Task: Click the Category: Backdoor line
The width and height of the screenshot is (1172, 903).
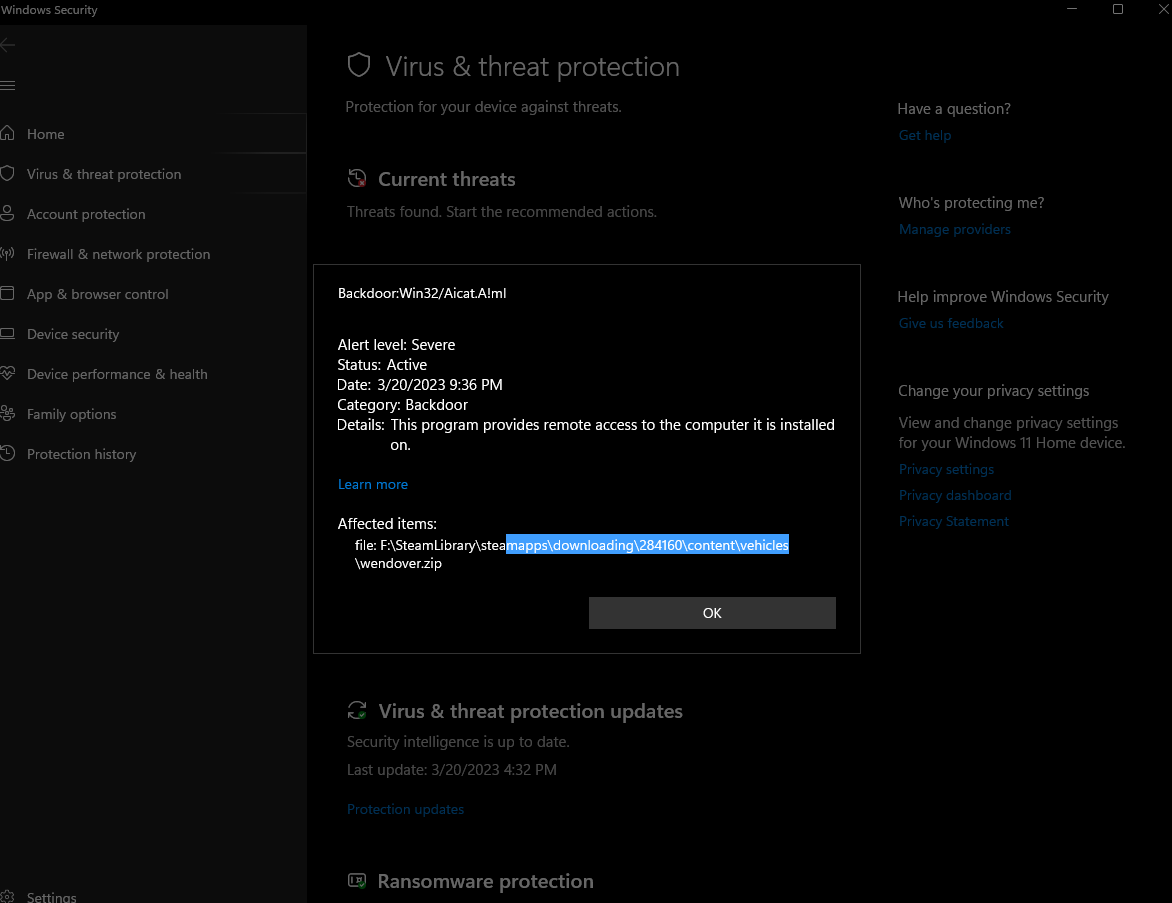Action: click(402, 405)
